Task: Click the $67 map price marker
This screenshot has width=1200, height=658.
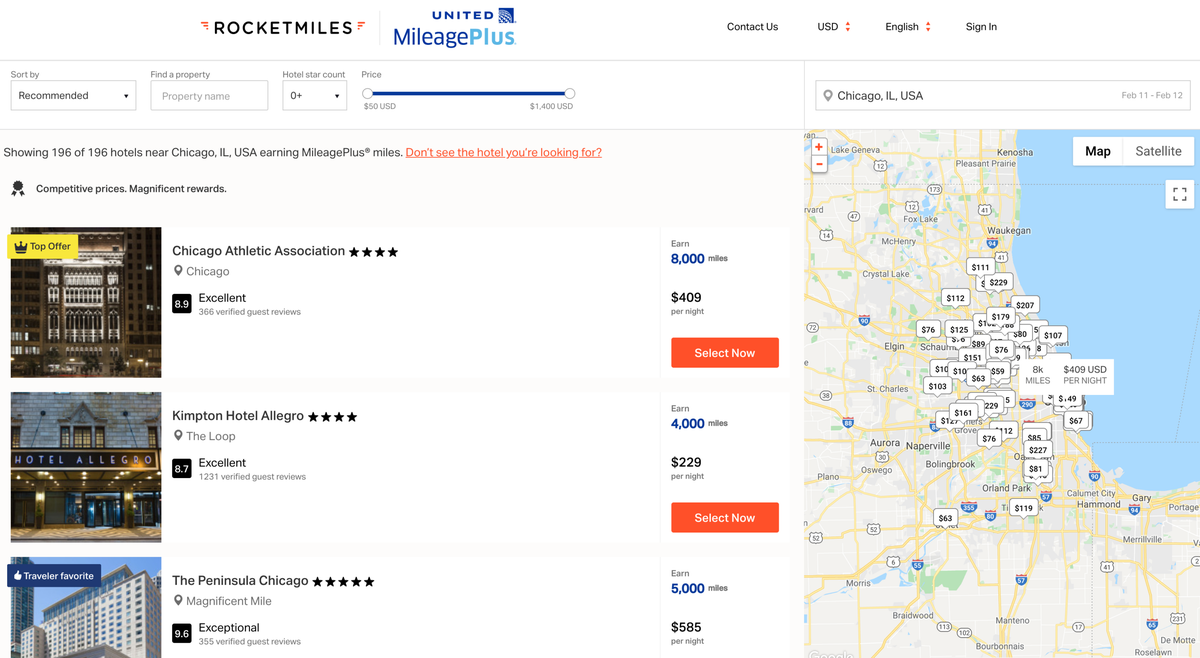Action: [1075, 421]
